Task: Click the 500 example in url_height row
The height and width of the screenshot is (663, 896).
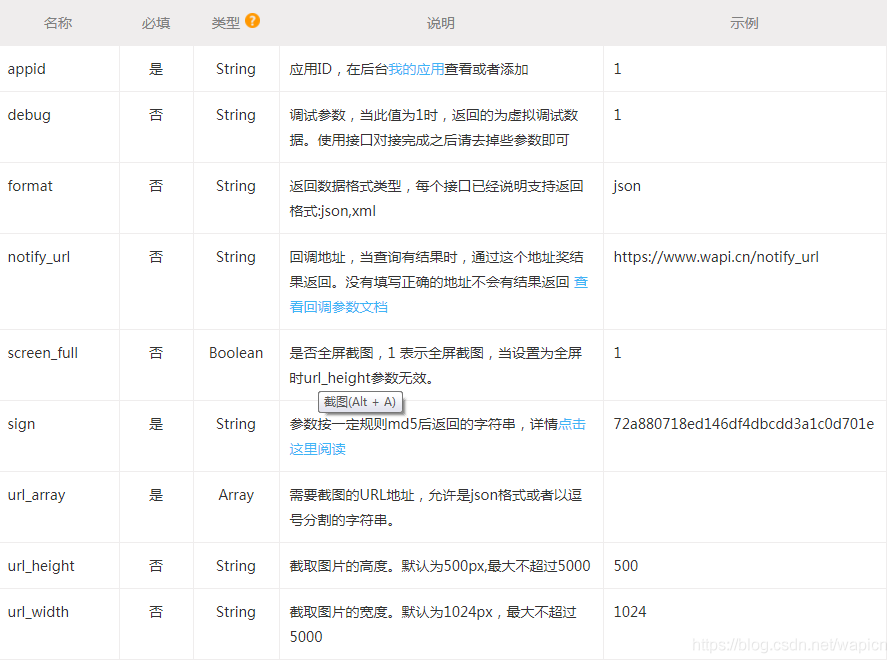Action: 626,566
